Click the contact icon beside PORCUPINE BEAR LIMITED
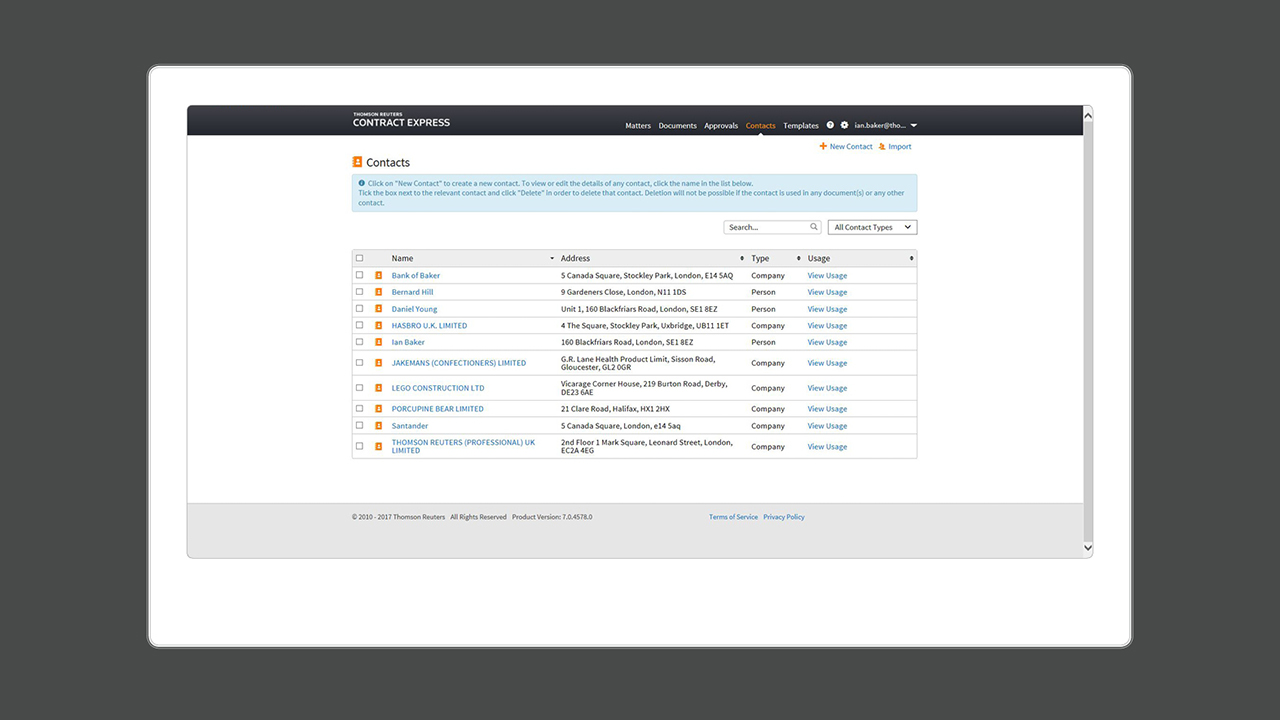Image resolution: width=1280 pixels, height=720 pixels. tap(379, 409)
